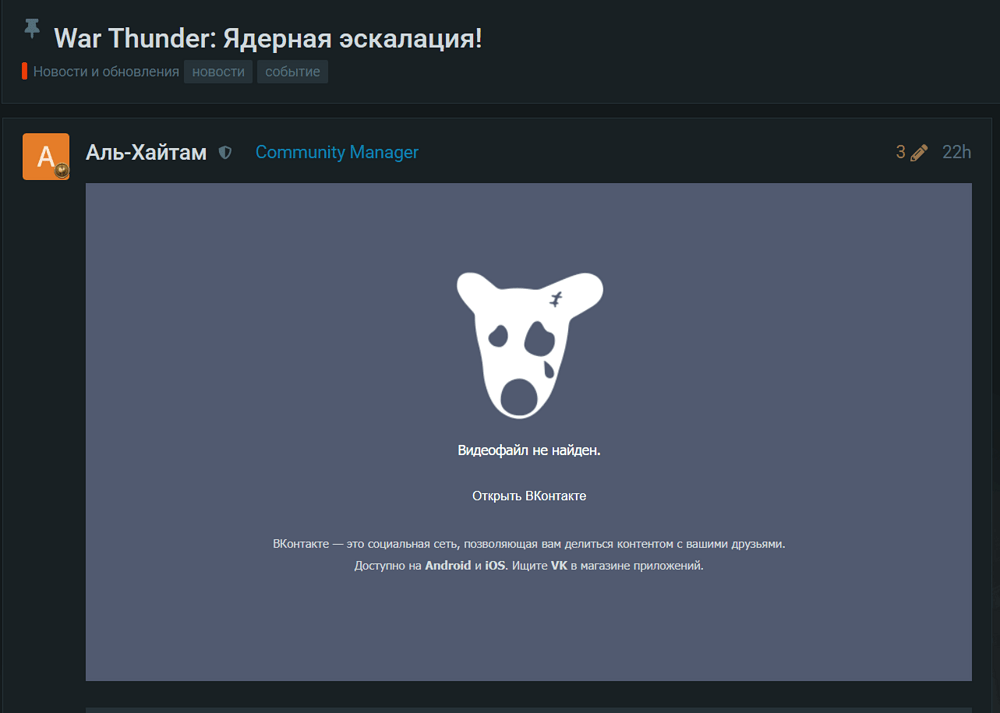Screen dimensions: 1000x713
Task: Select the новости tag
Action: [x=218, y=72]
